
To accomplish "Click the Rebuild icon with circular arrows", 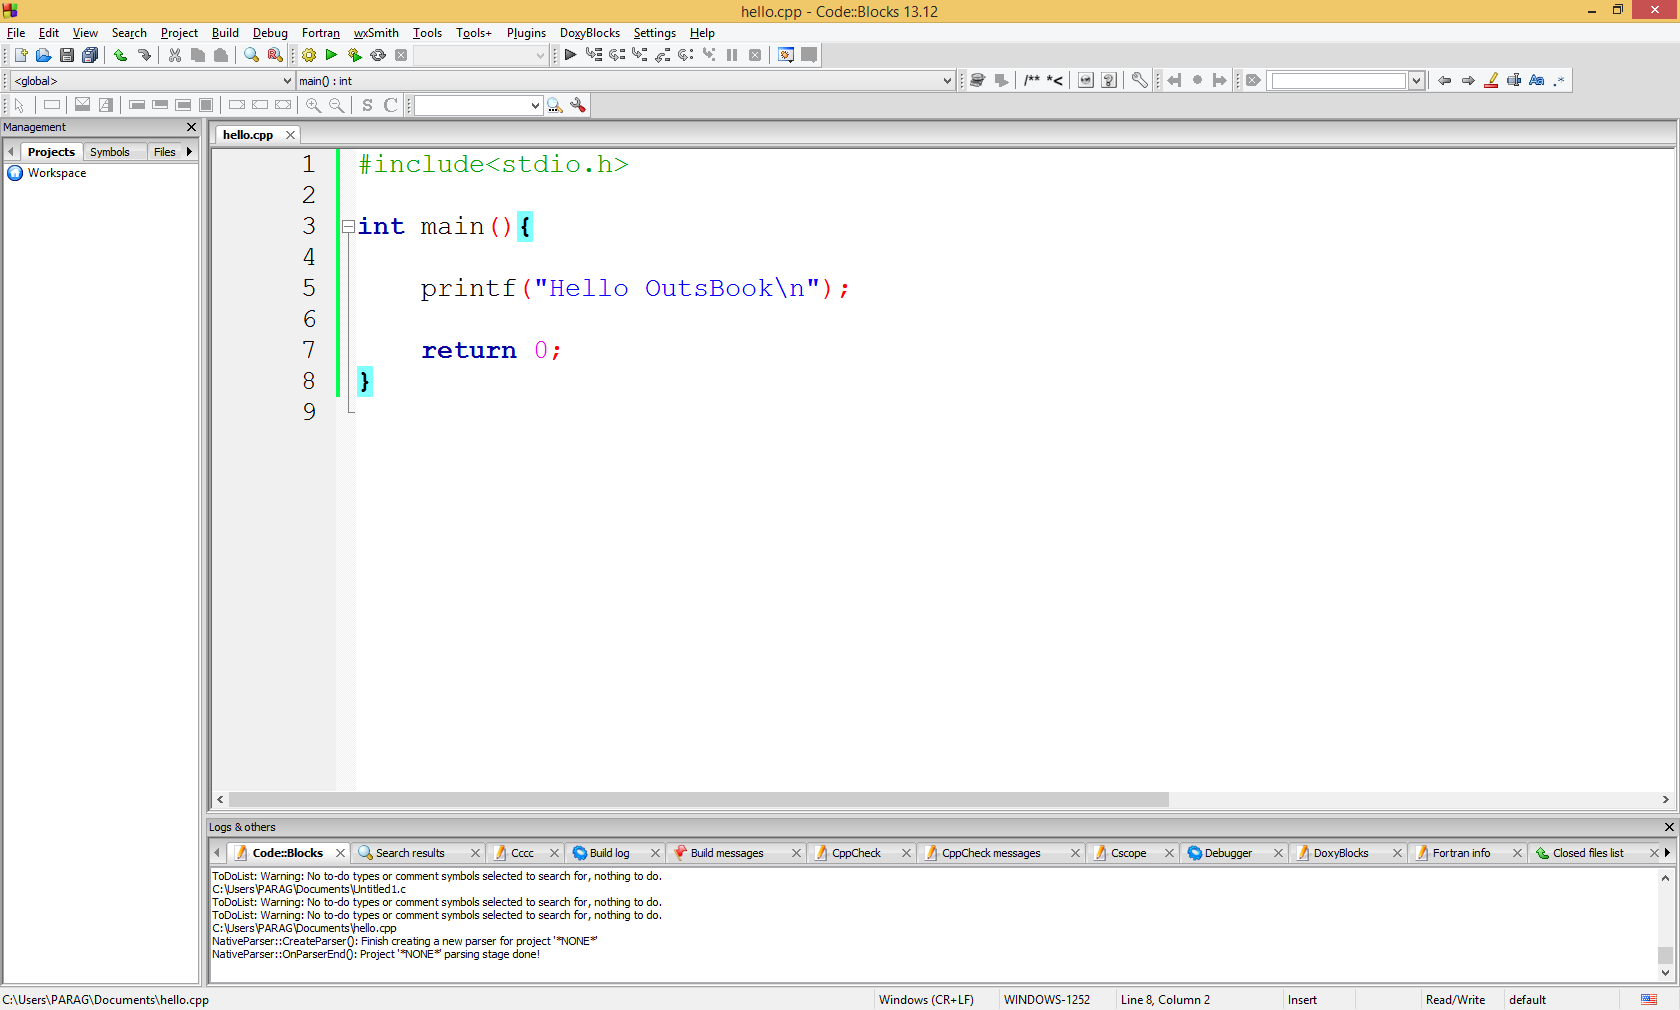I will (x=378, y=55).
